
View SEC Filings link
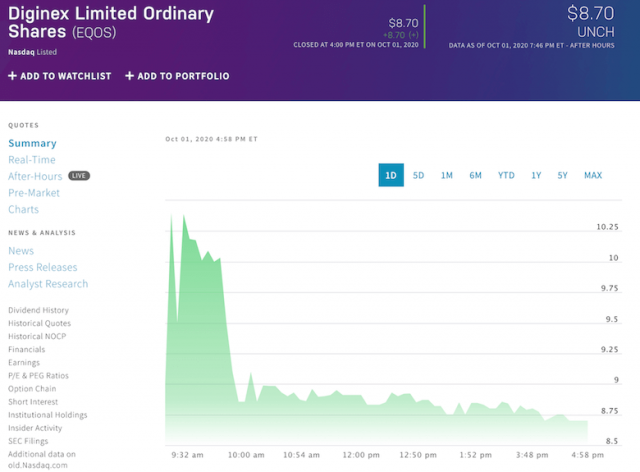[28, 441]
